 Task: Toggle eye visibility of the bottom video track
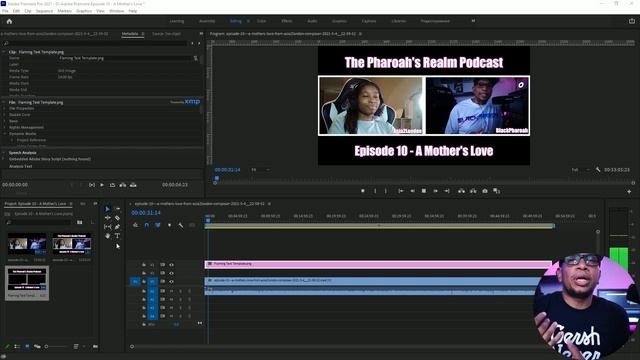(x=171, y=282)
